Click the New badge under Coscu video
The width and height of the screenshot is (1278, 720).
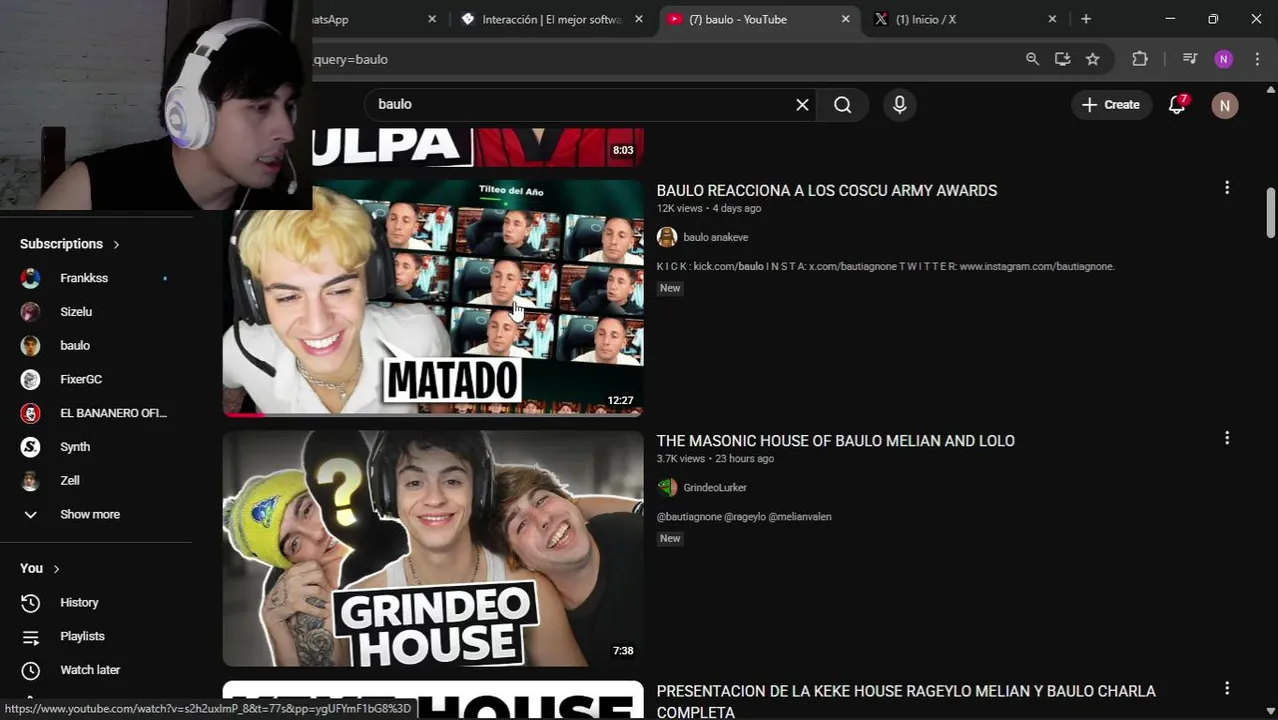670,288
